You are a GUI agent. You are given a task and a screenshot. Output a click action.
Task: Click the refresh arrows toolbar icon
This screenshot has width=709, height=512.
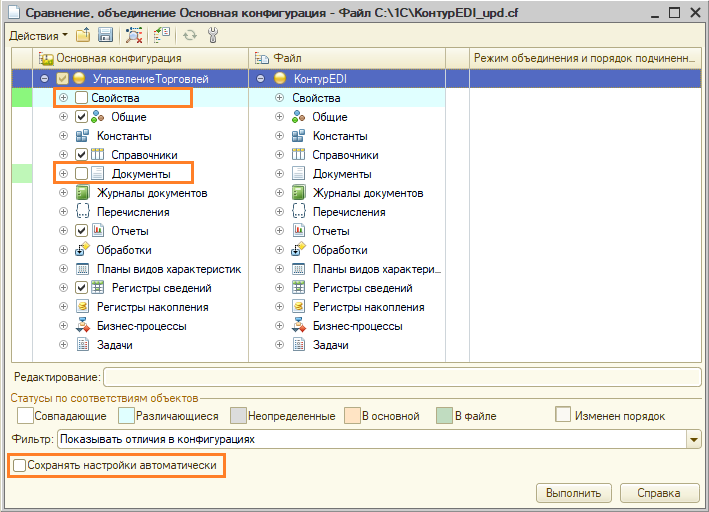tap(190, 35)
